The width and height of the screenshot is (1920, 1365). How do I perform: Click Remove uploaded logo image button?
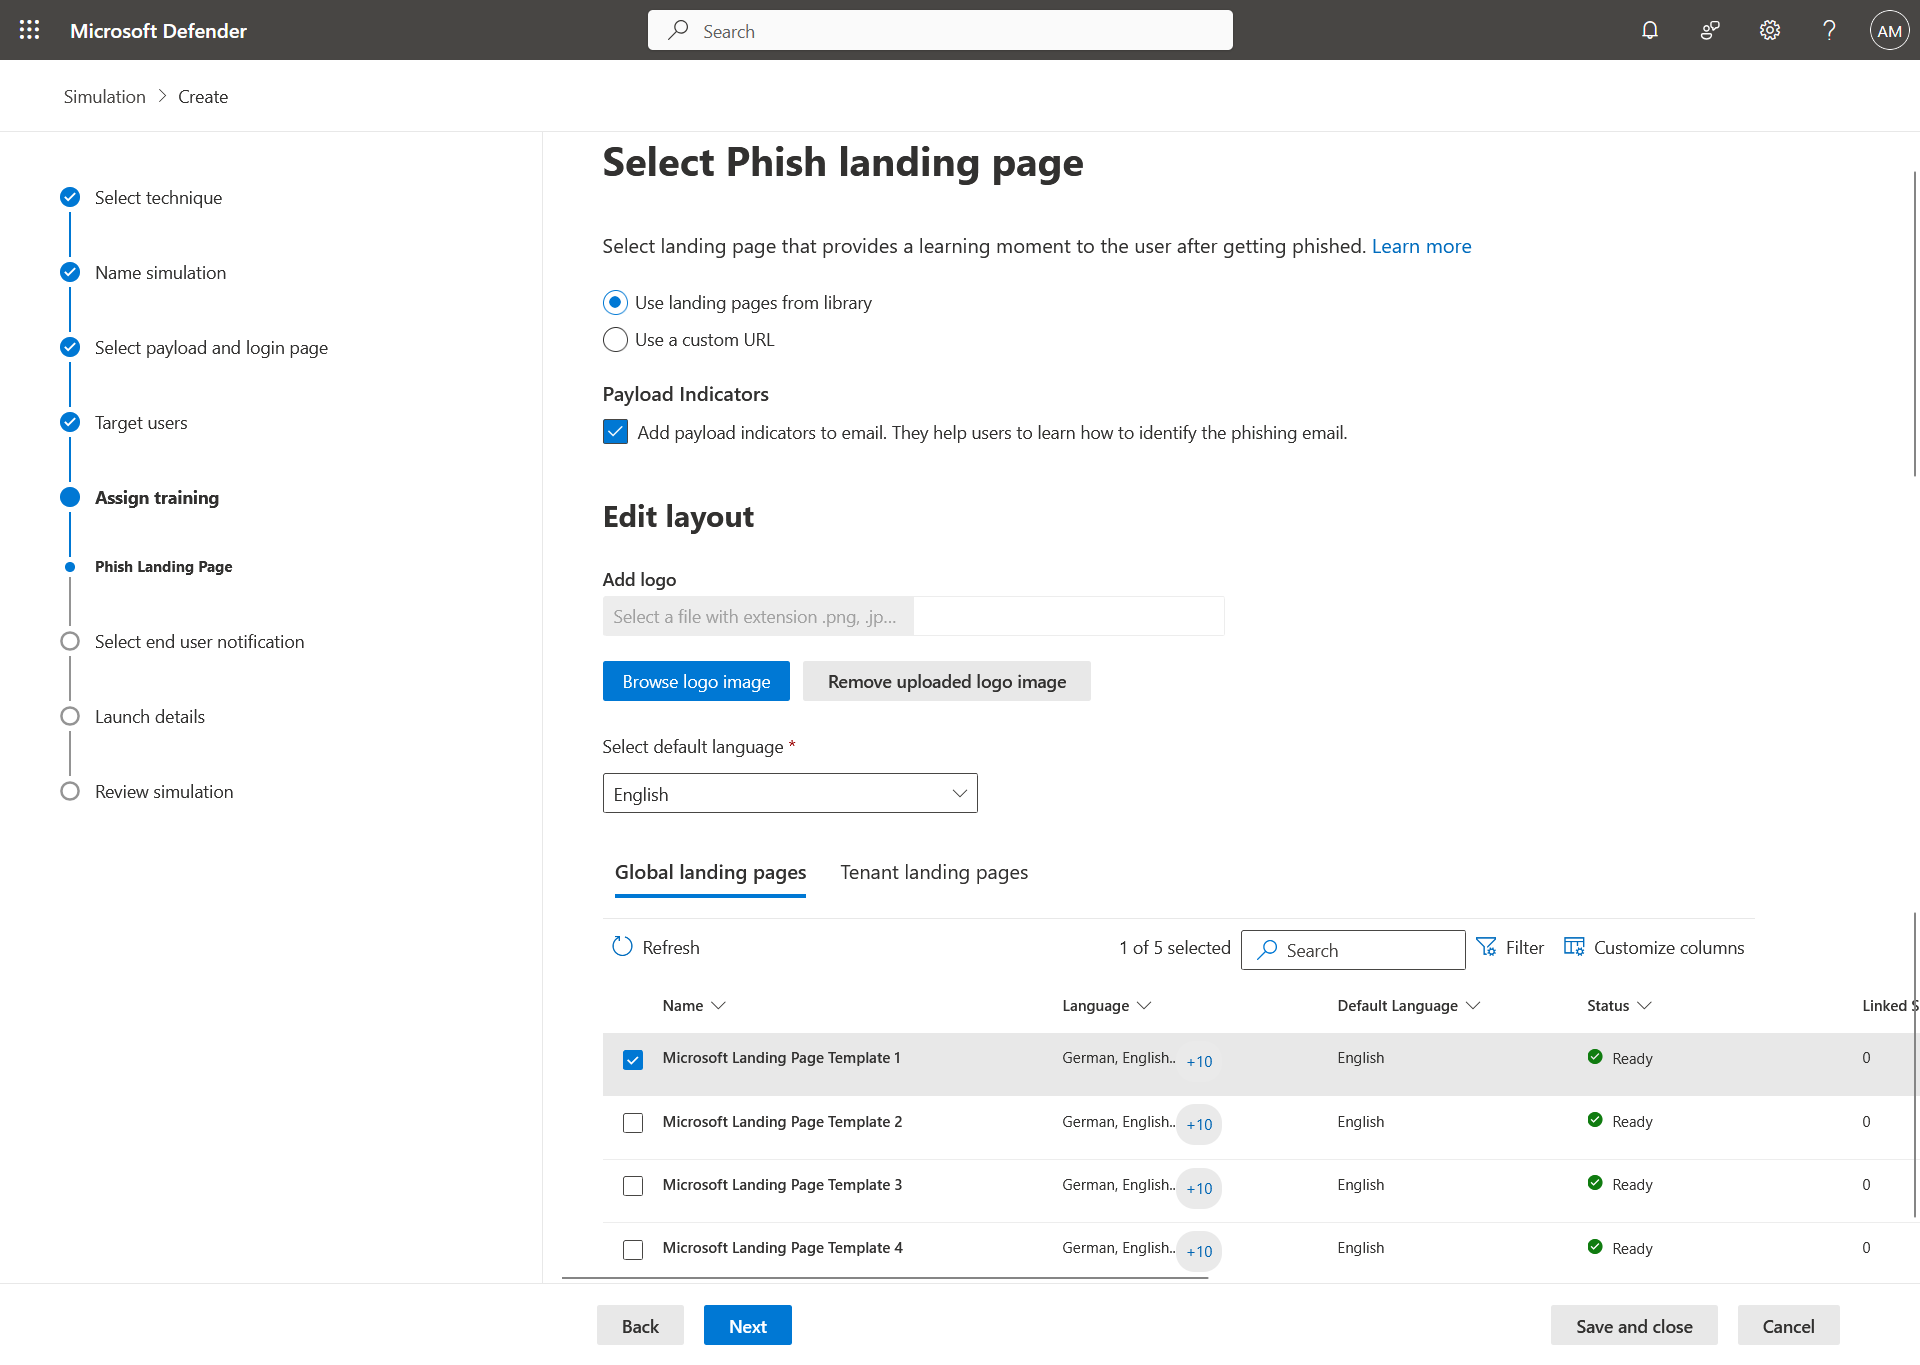[x=947, y=681]
